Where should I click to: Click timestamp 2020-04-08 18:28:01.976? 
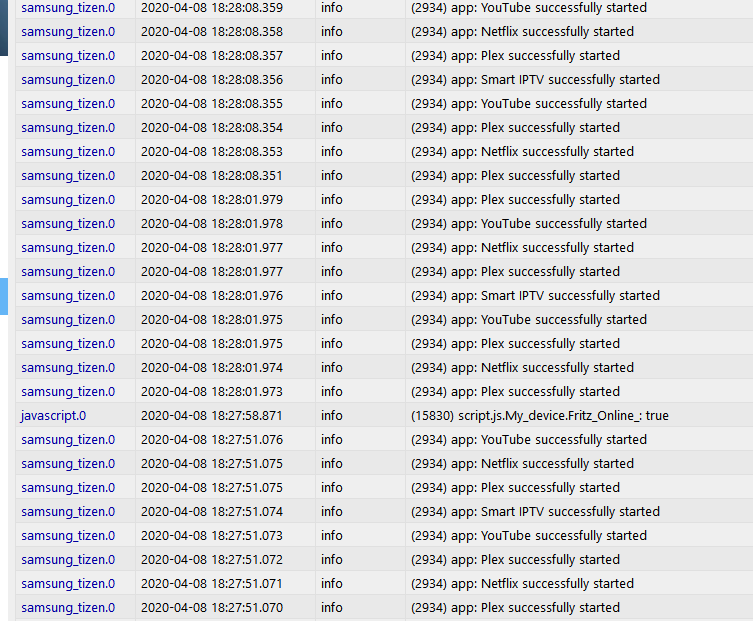point(212,296)
